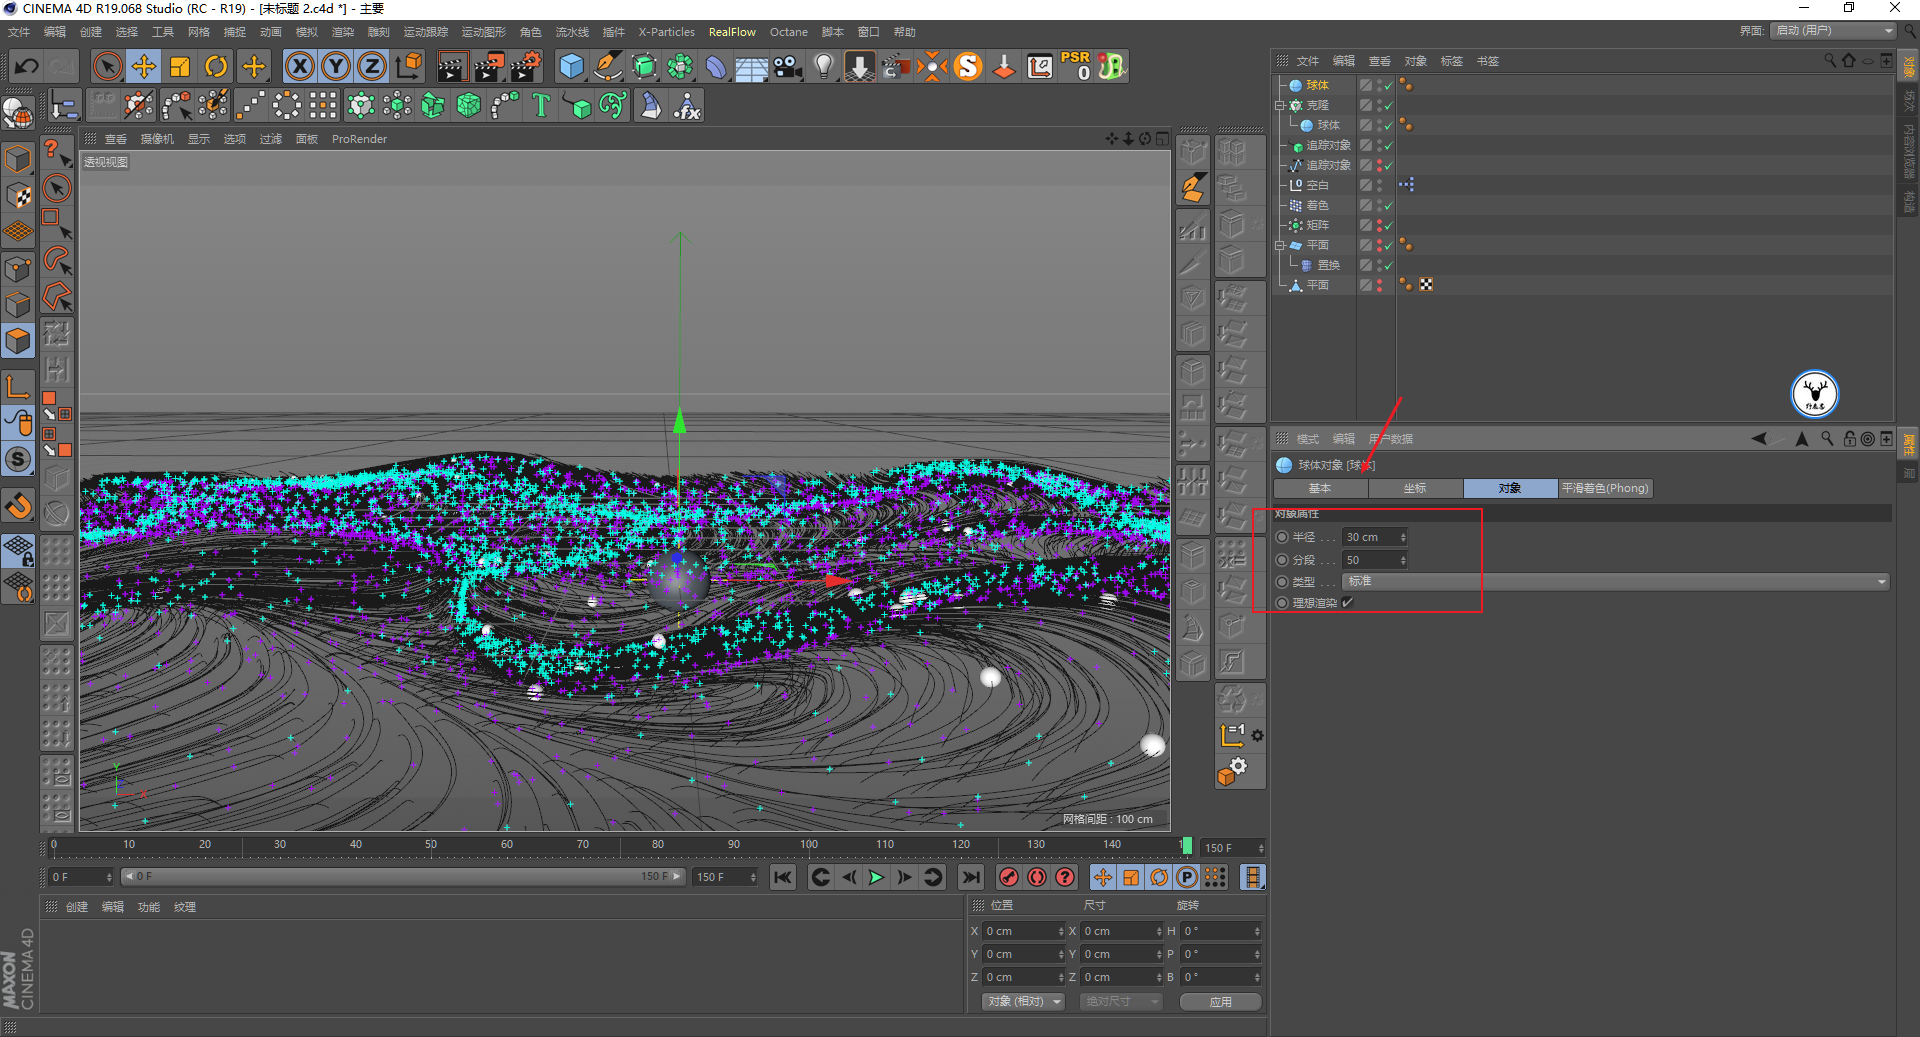The width and height of the screenshot is (1920, 1037).
Task: Click the record active objects button
Action: (x=1009, y=877)
